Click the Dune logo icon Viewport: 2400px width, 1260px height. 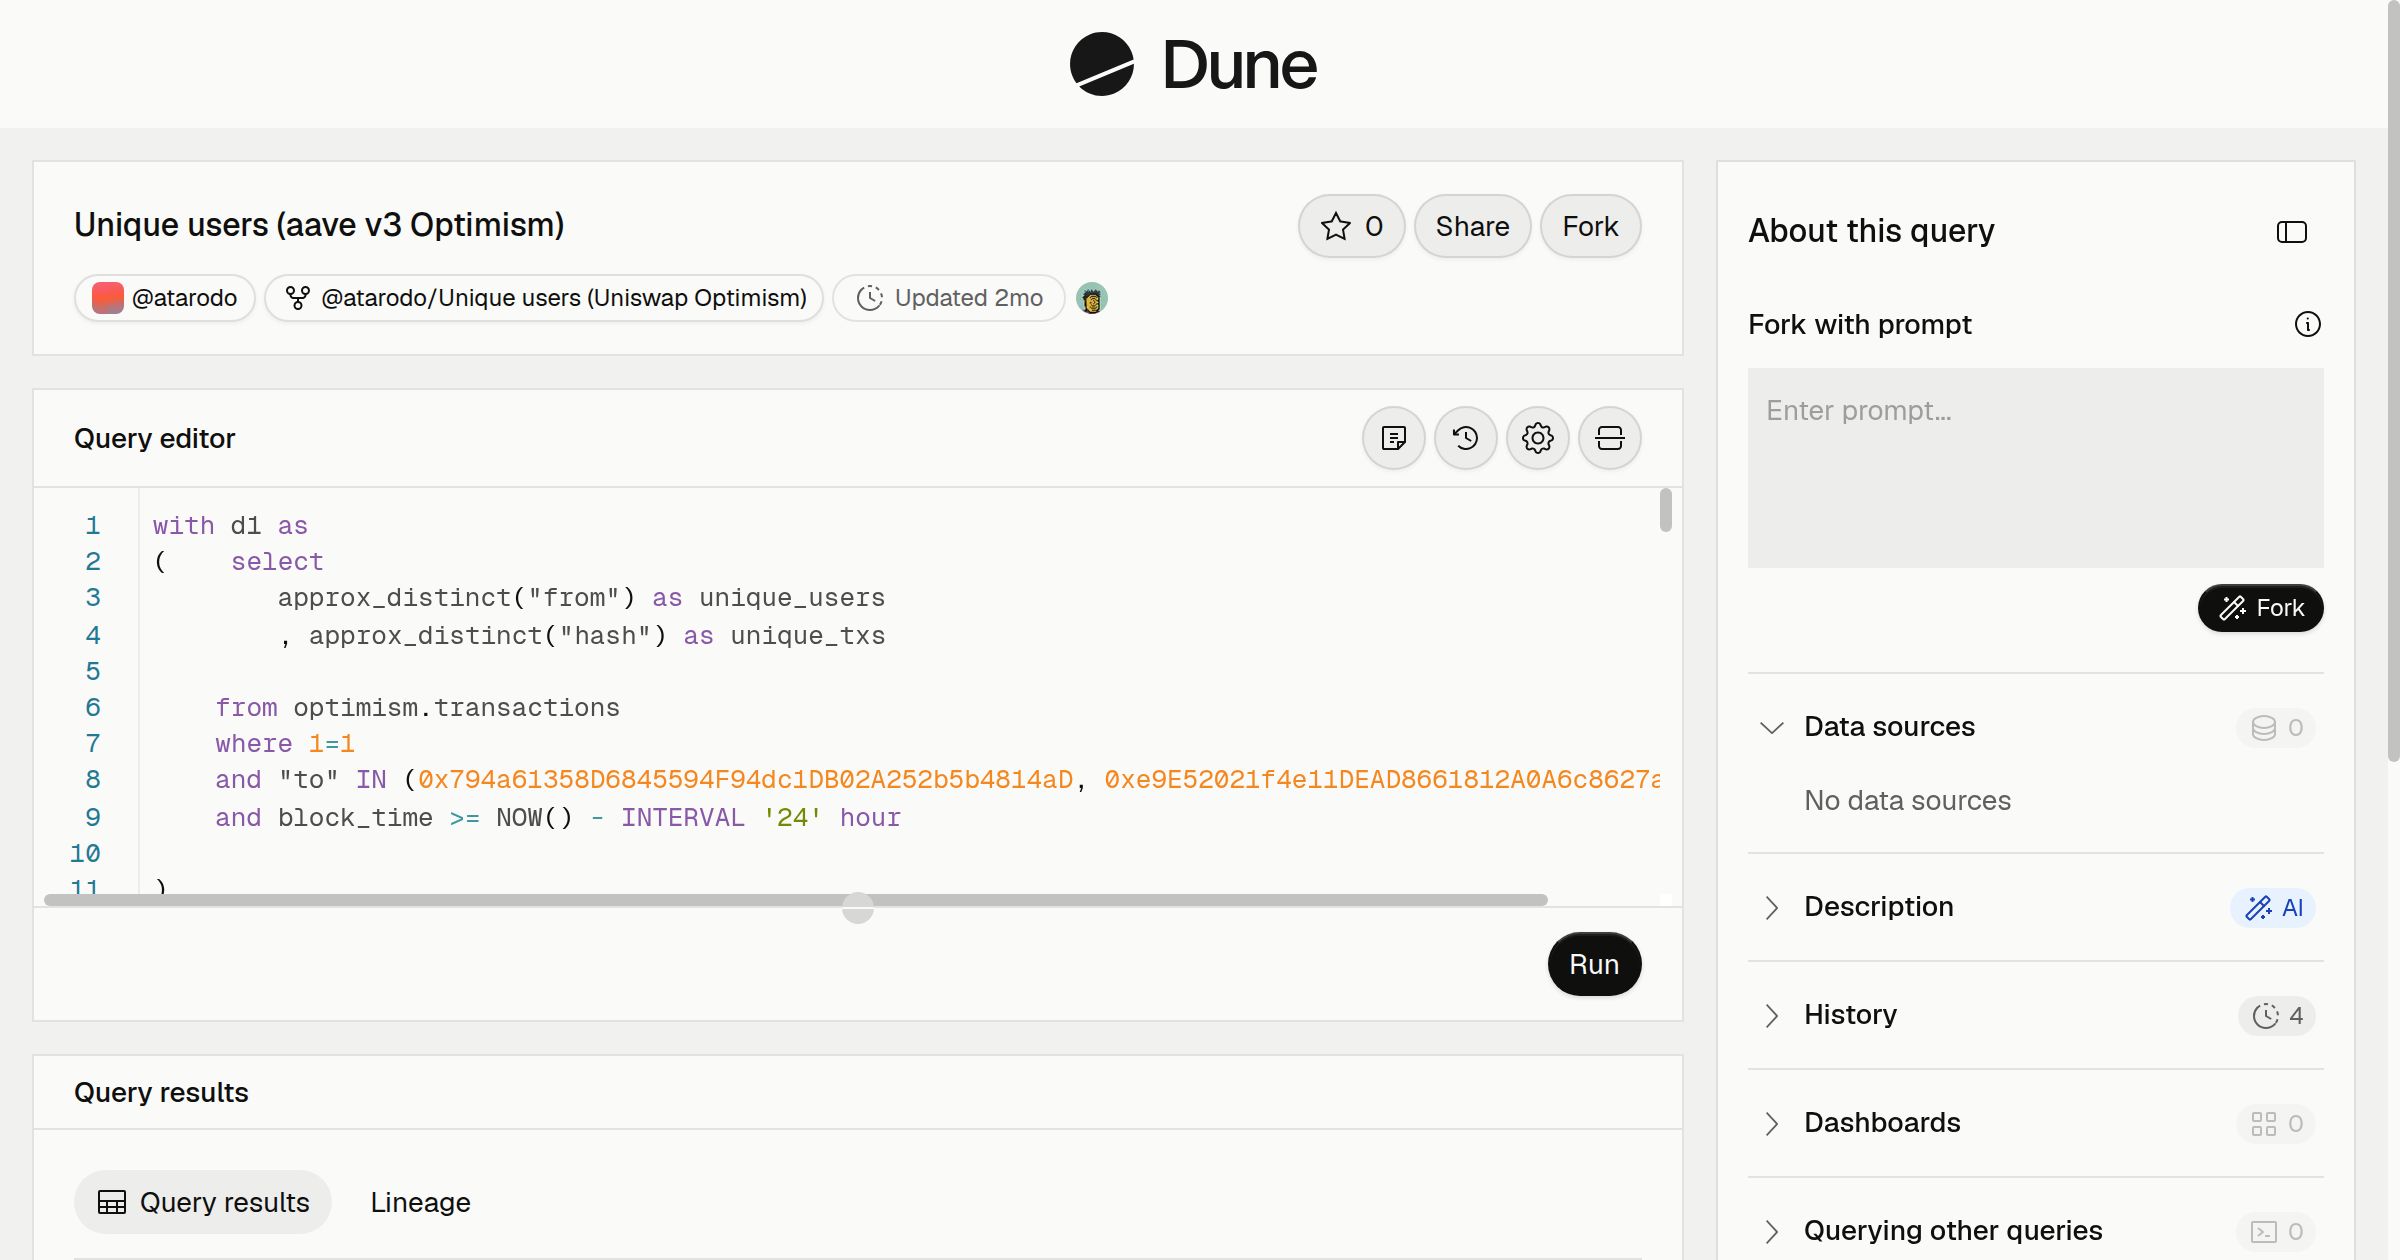pyautogui.click(x=1101, y=64)
